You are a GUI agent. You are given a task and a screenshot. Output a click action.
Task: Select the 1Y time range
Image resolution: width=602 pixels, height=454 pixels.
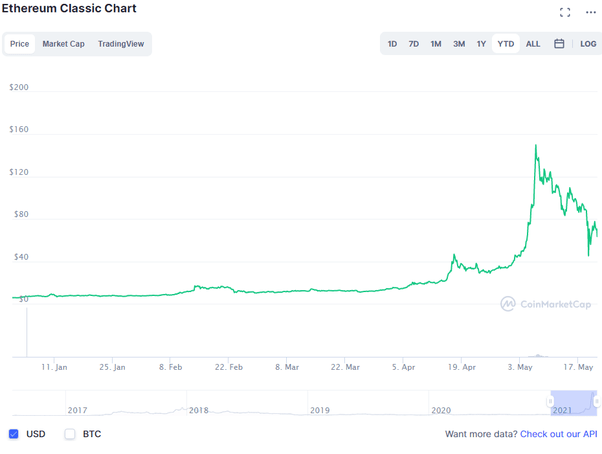coord(481,44)
